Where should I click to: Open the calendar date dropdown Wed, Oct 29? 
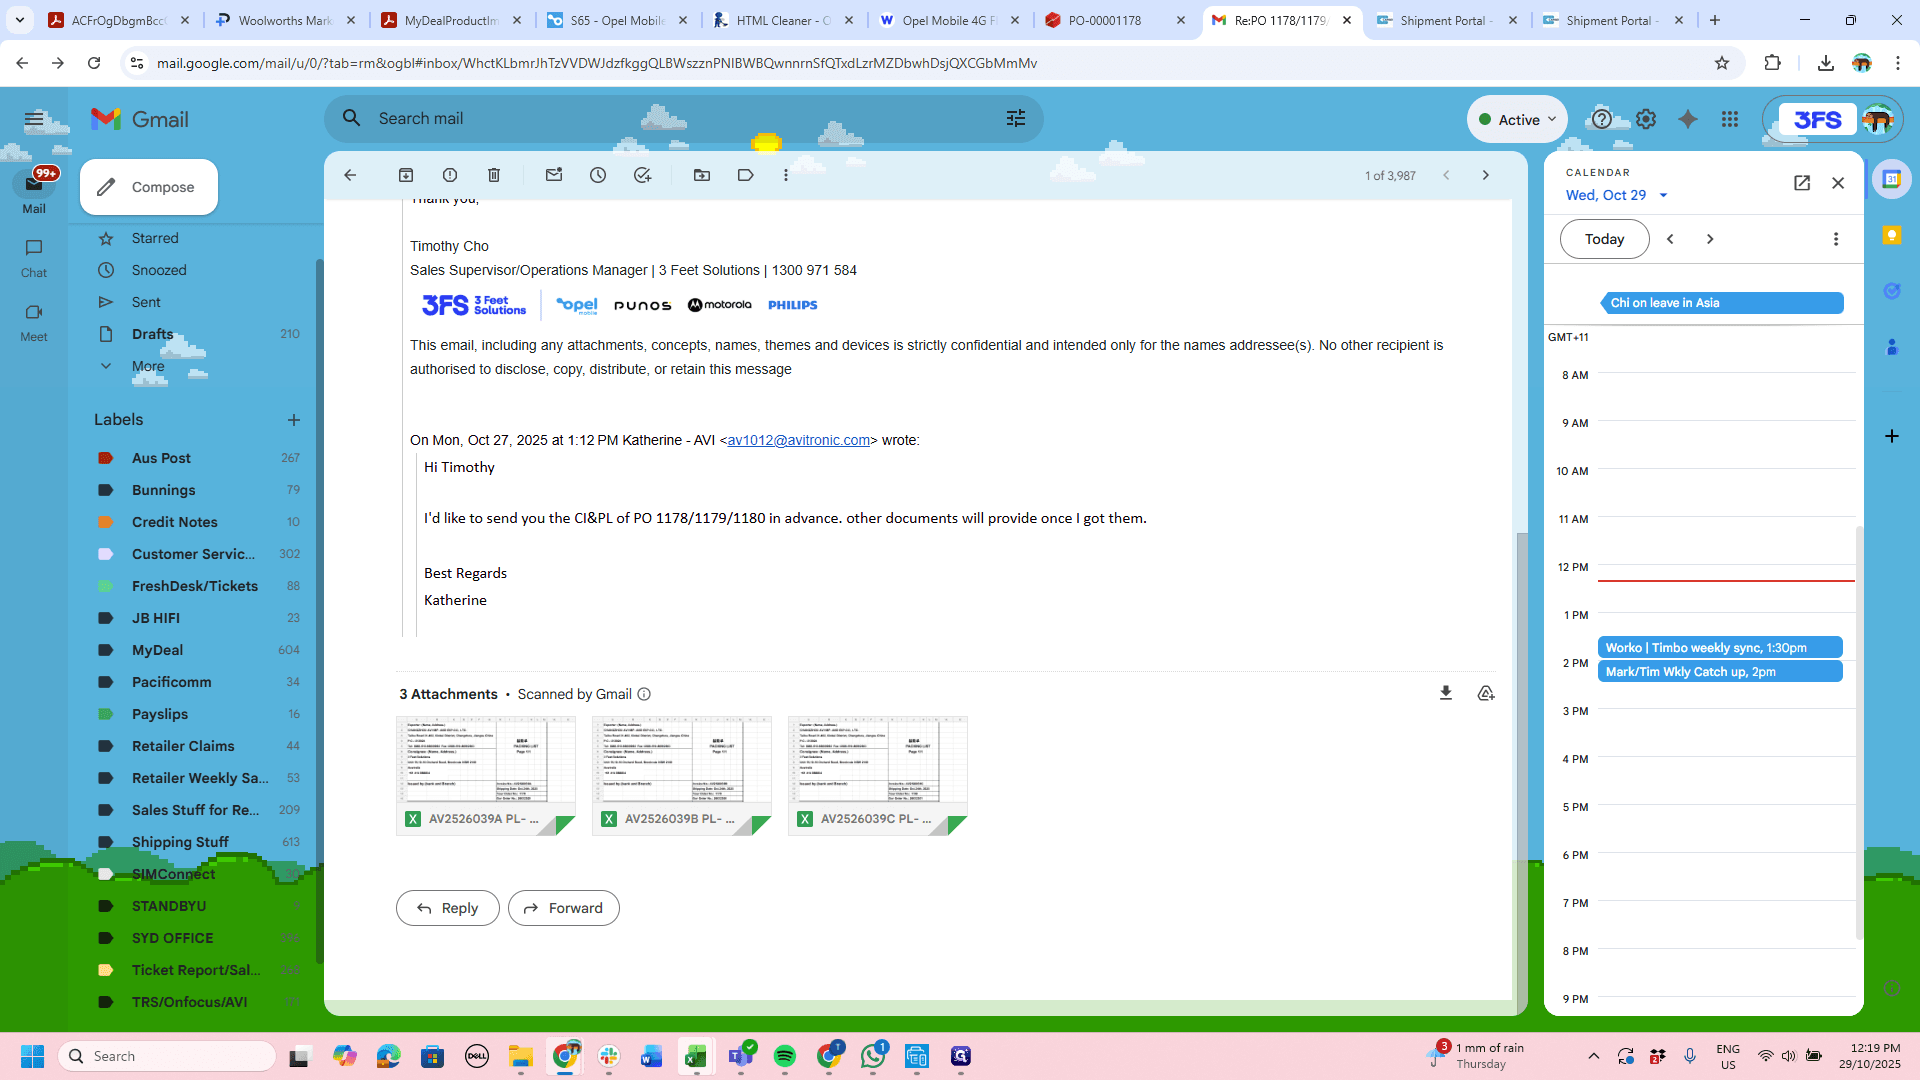[x=1617, y=195]
